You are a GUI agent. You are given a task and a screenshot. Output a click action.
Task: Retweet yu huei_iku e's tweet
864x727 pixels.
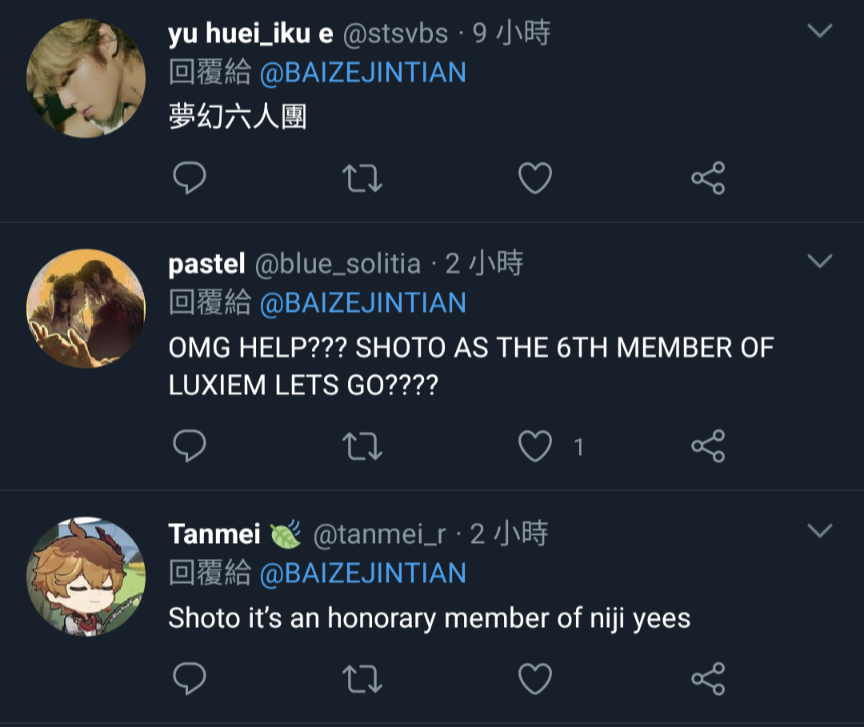[x=362, y=178]
